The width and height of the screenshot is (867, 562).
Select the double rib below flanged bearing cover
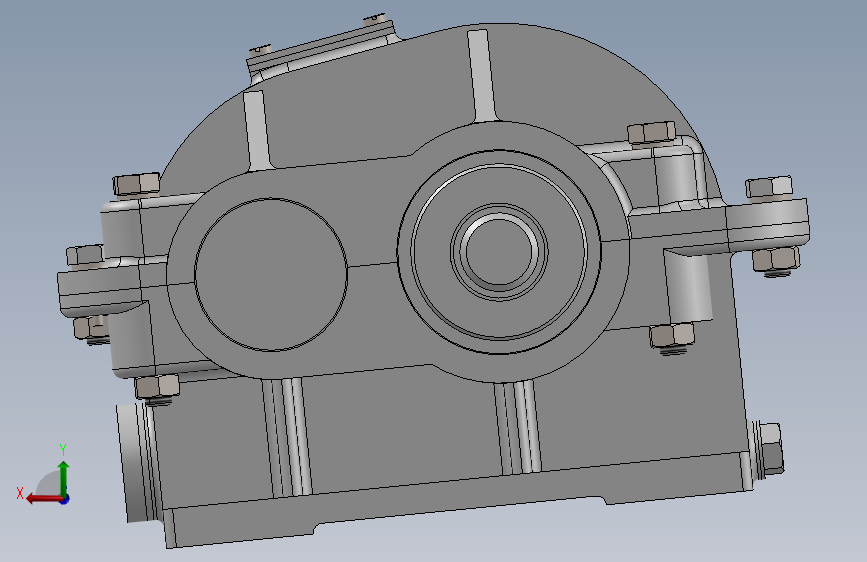tap(518, 428)
